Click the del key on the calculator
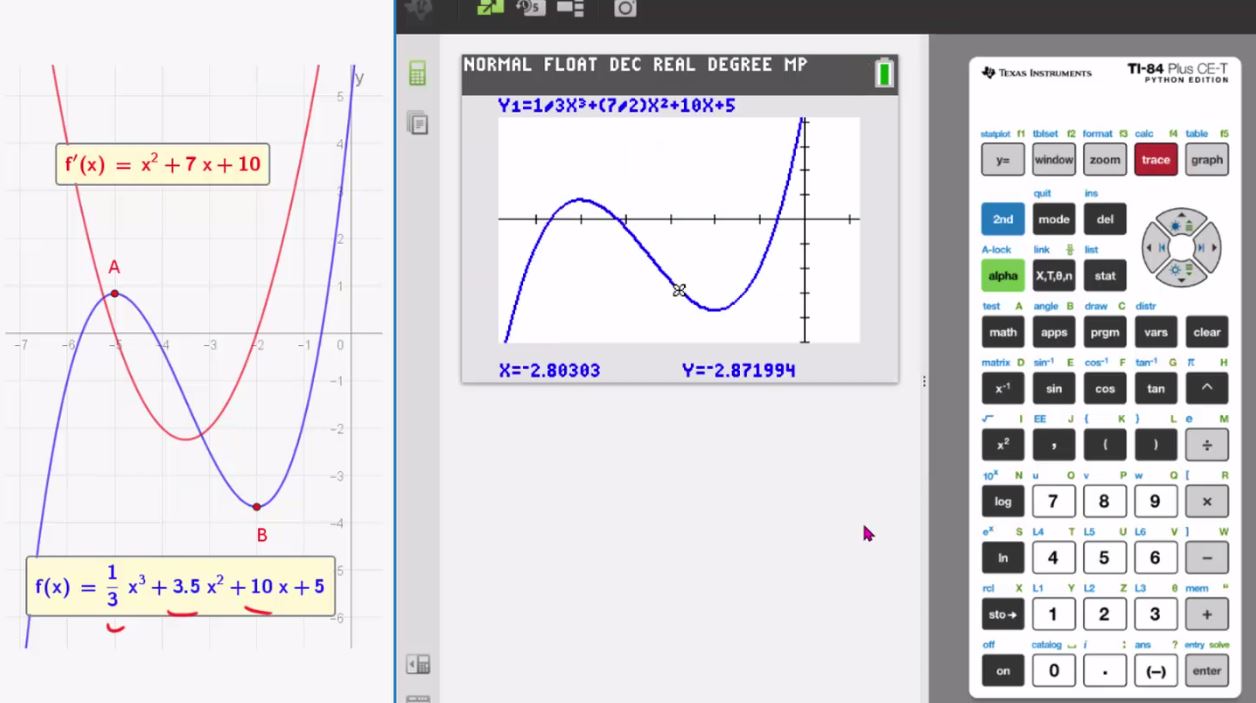This screenshot has width=1256, height=703. pyautogui.click(x=1105, y=219)
